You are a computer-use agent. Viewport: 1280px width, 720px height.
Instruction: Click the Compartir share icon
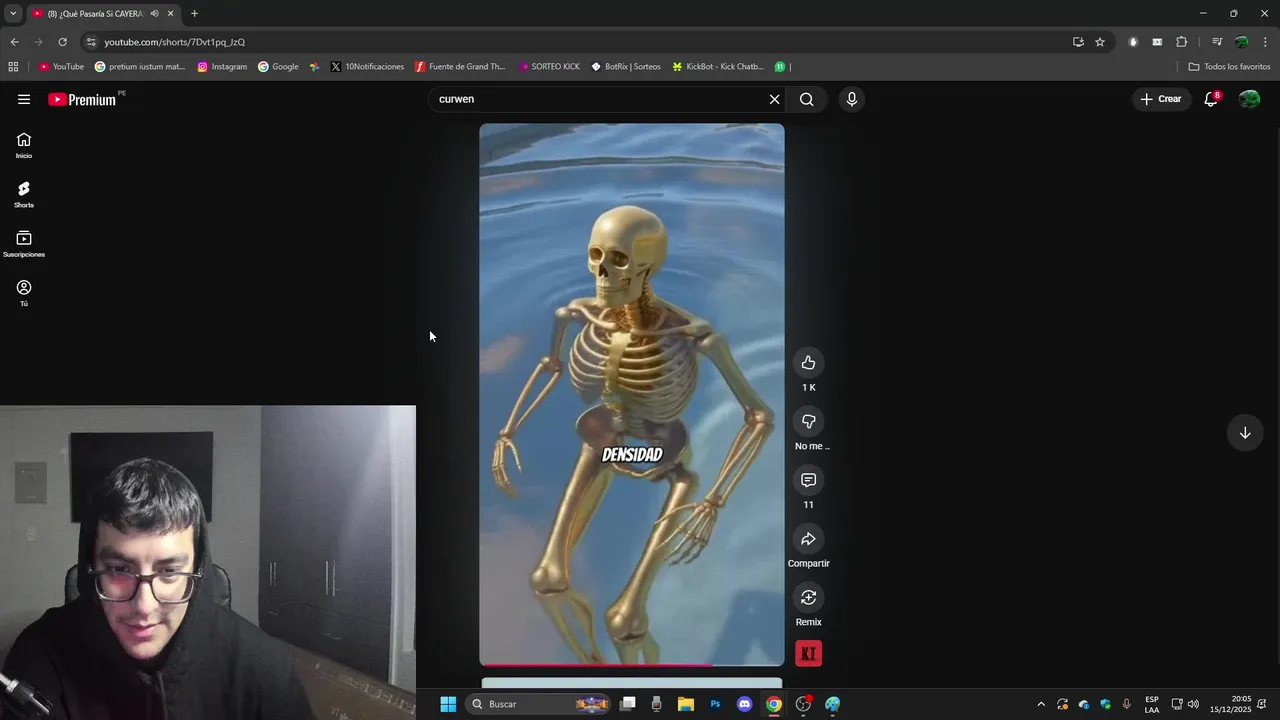pyautogui.click(x=808, y=539)
